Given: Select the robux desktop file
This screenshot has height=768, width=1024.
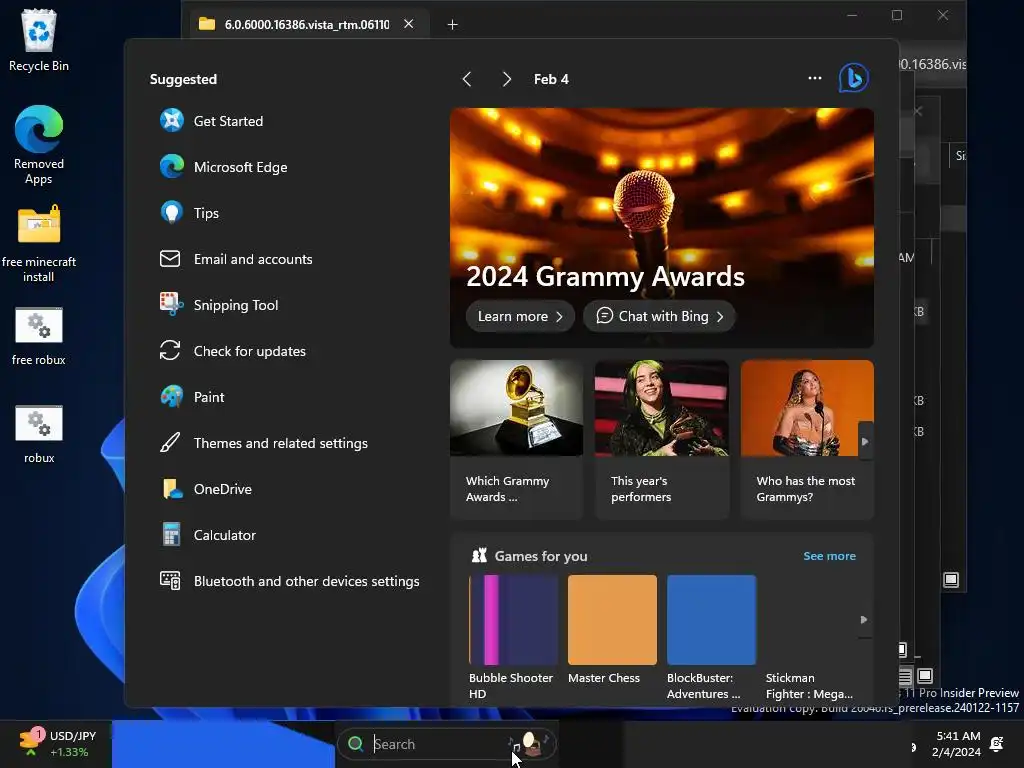Looking at the screenshot, I should (x=39, y=434).
